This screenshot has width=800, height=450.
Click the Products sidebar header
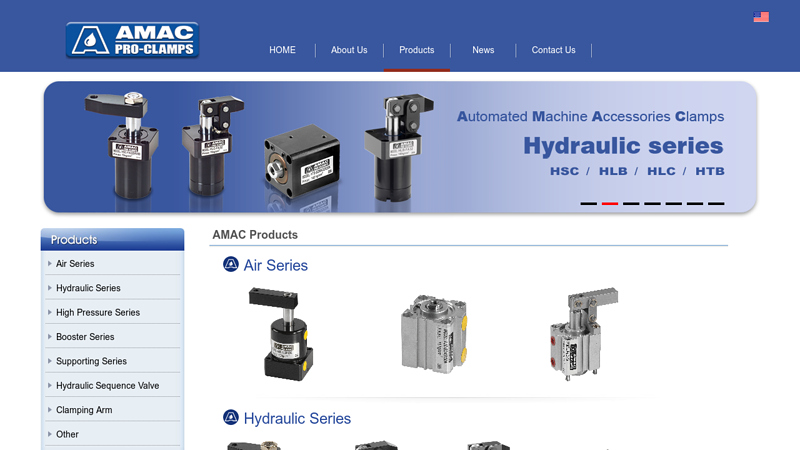coord(112,239)
